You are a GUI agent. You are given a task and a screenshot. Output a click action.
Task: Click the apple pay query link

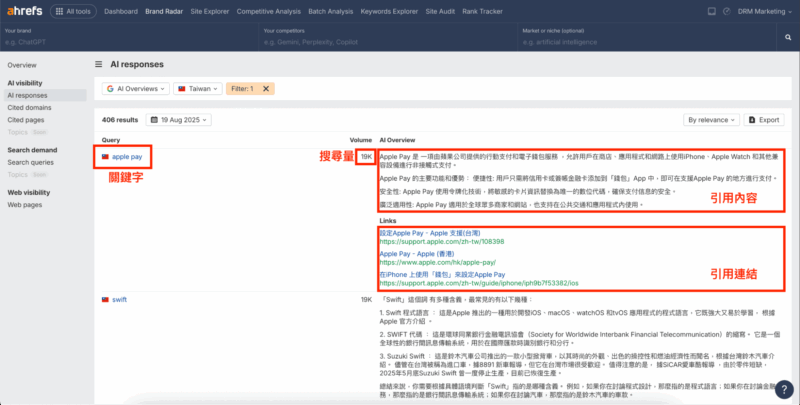click(x=127, y=157)
